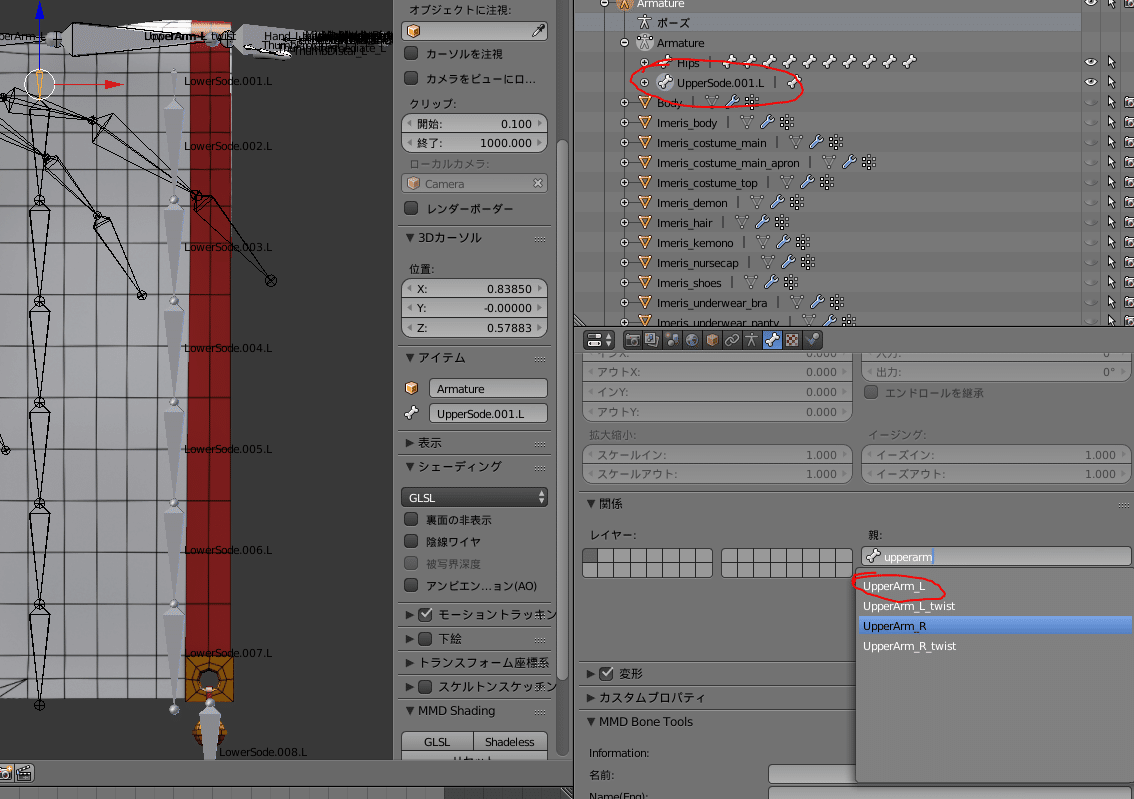Click the wrench modifier icon on Imeris_body row
This screenshot has height=799, width=1134.
coord(767,123)
